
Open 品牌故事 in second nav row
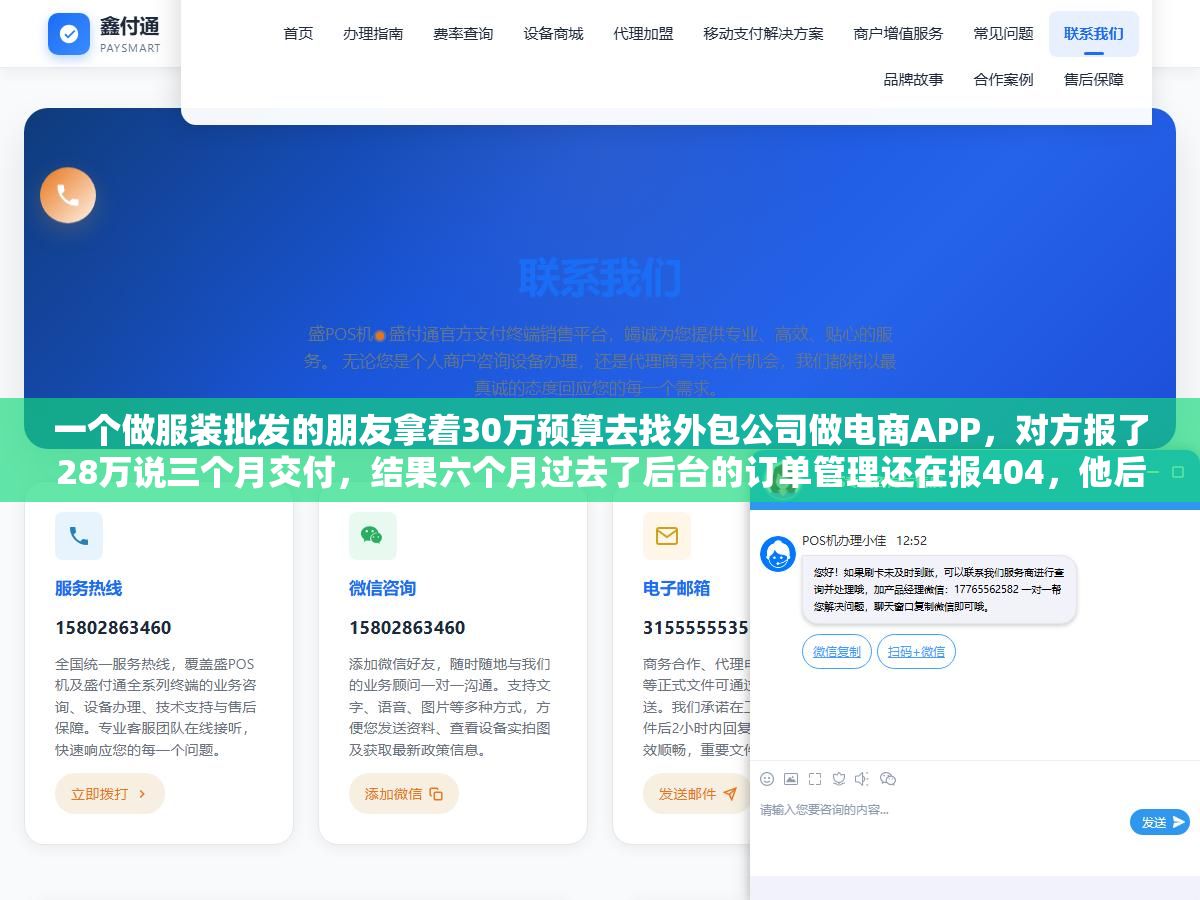coord(913,79)
